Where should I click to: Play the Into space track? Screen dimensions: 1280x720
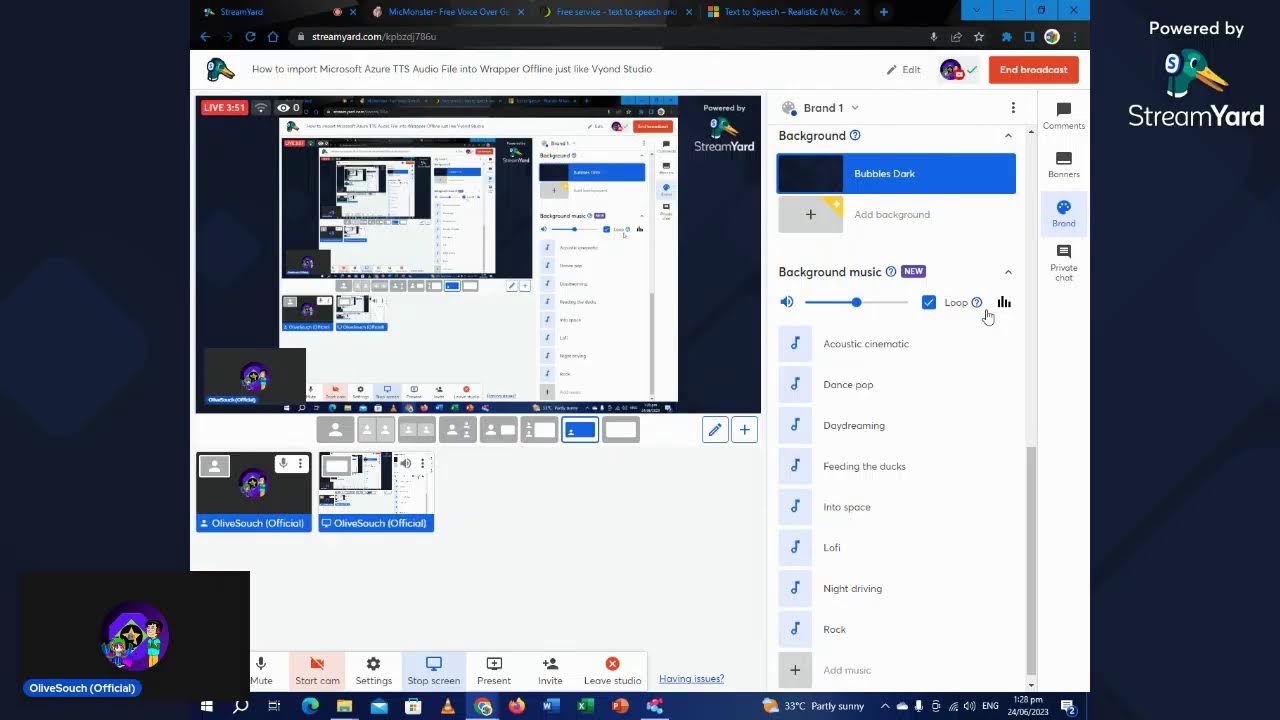pos(897,507)
